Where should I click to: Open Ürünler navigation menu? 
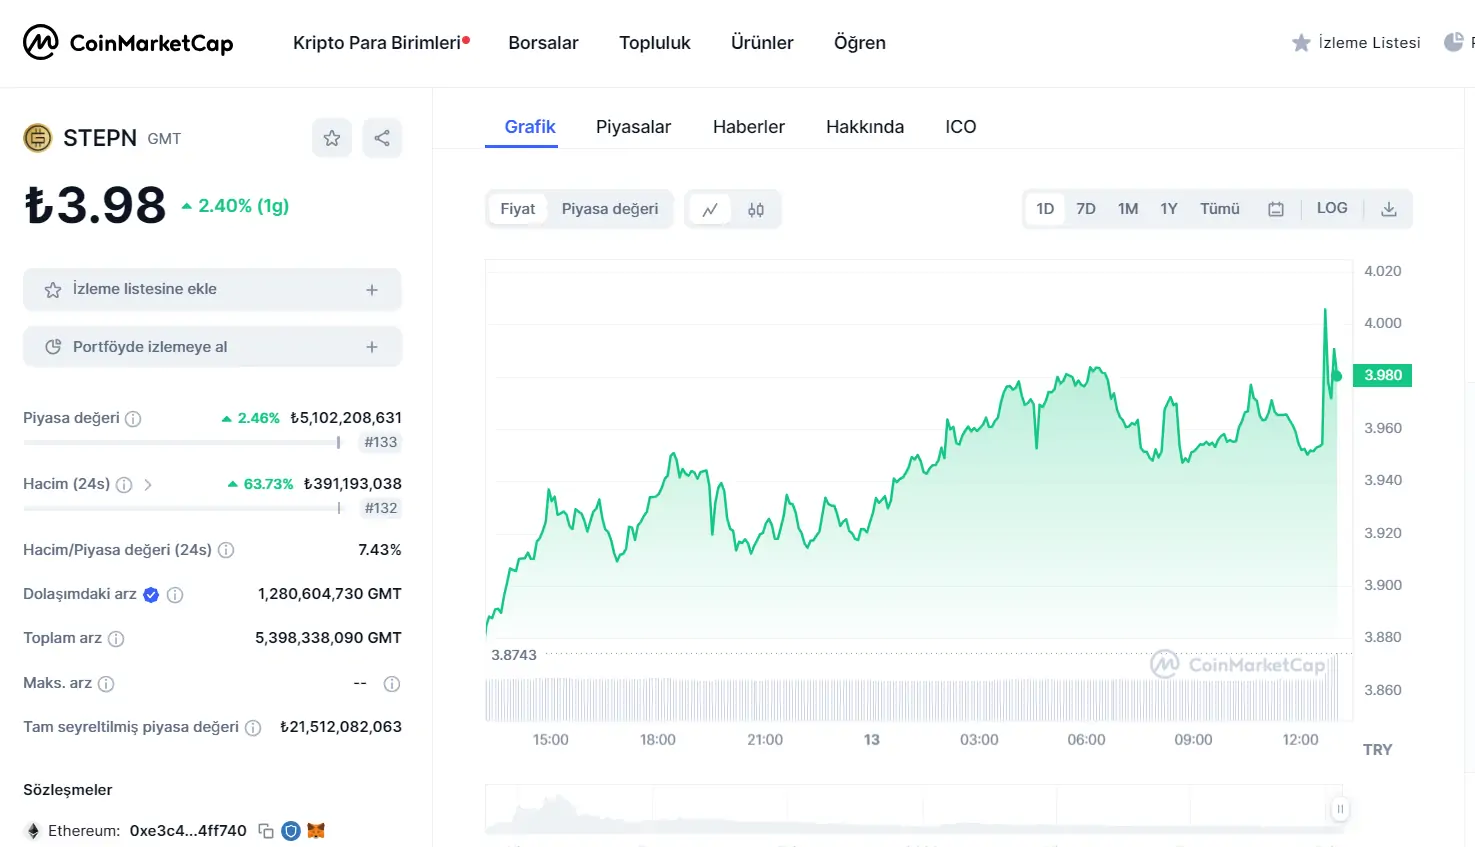762,43
